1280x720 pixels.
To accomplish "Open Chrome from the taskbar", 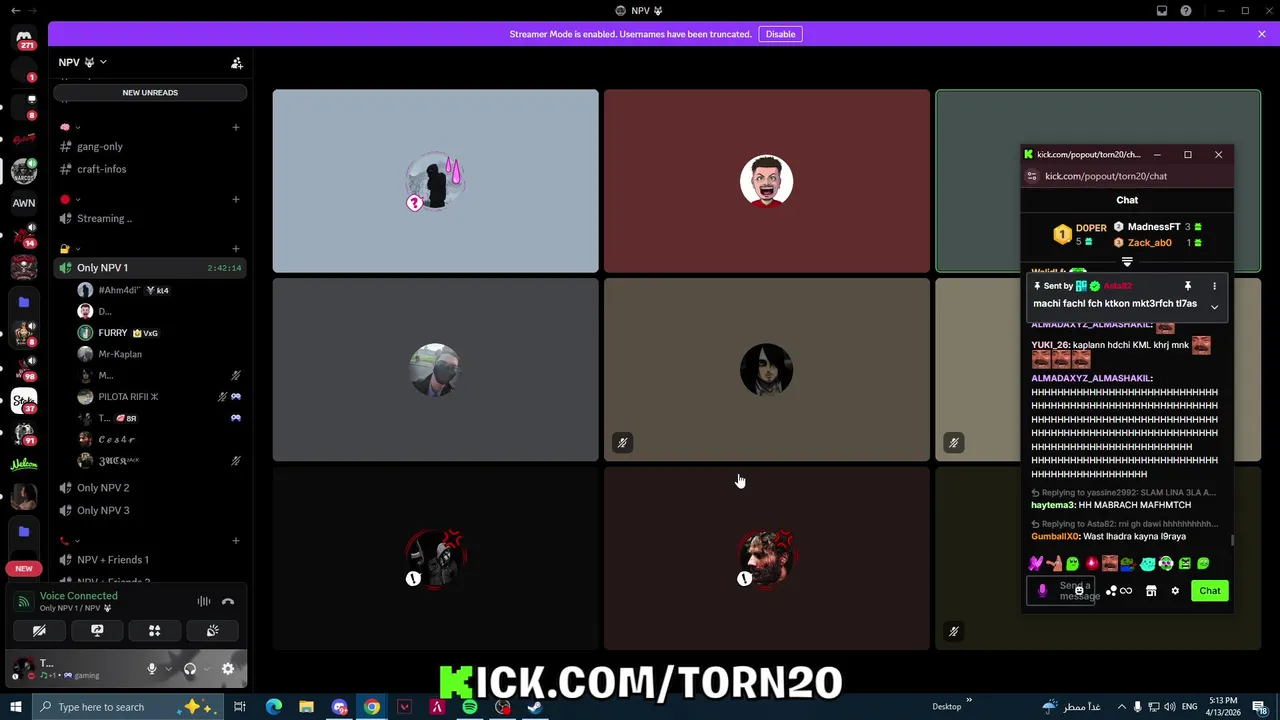I will (x=372, y=707).
